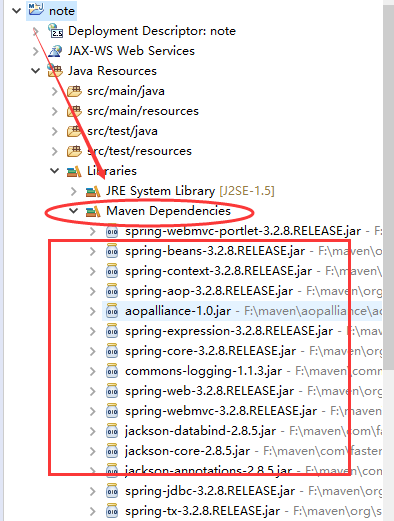This screenshot has width=394, height=521.
Task: Click the spring-aop jar icon
Action: [112, 291]
